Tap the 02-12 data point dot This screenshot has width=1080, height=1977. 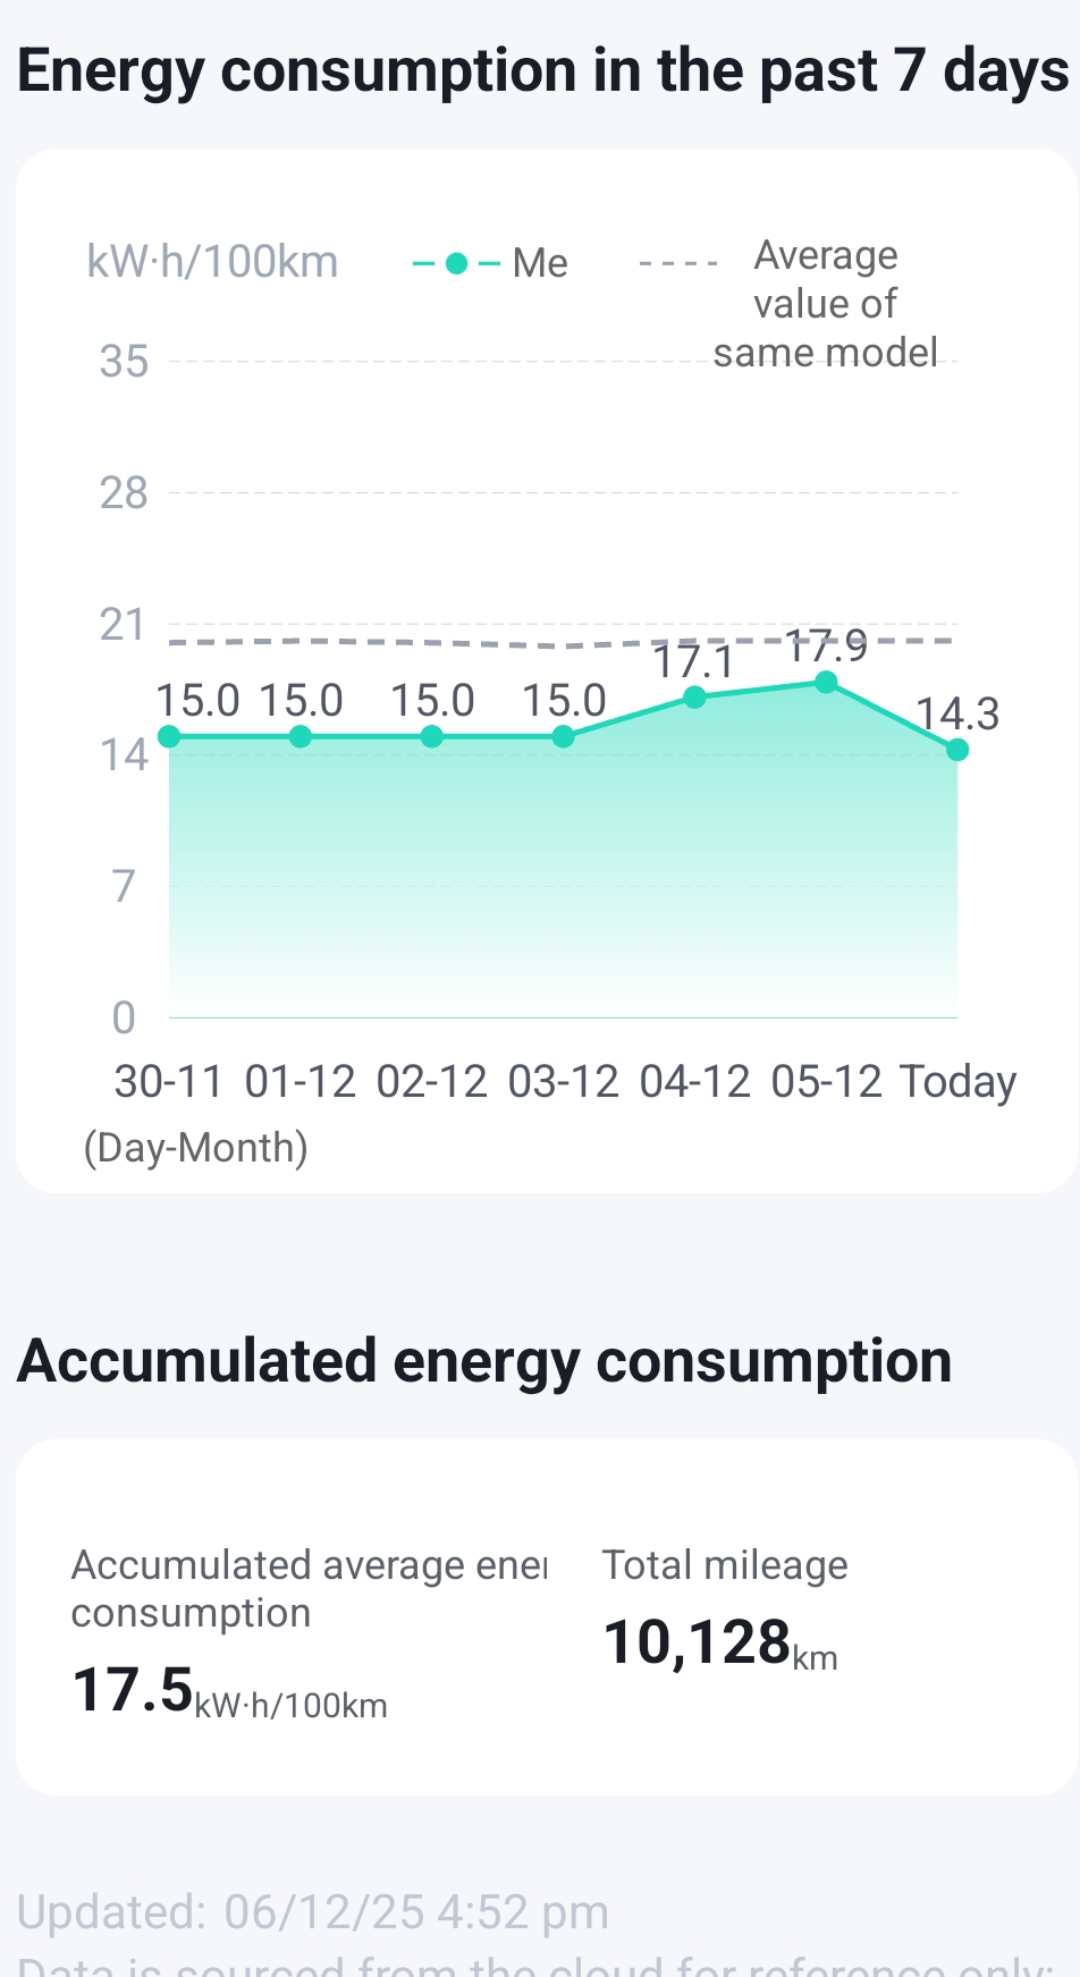pos(432,737)
